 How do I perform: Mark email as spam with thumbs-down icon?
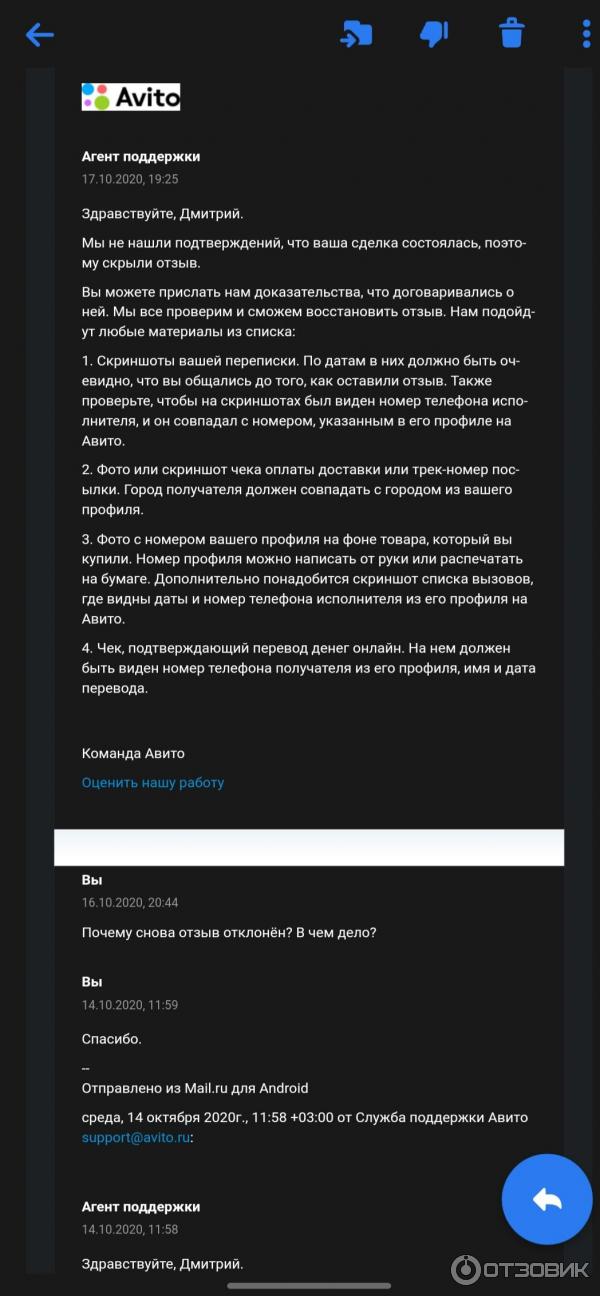click(x=434, y=34)
